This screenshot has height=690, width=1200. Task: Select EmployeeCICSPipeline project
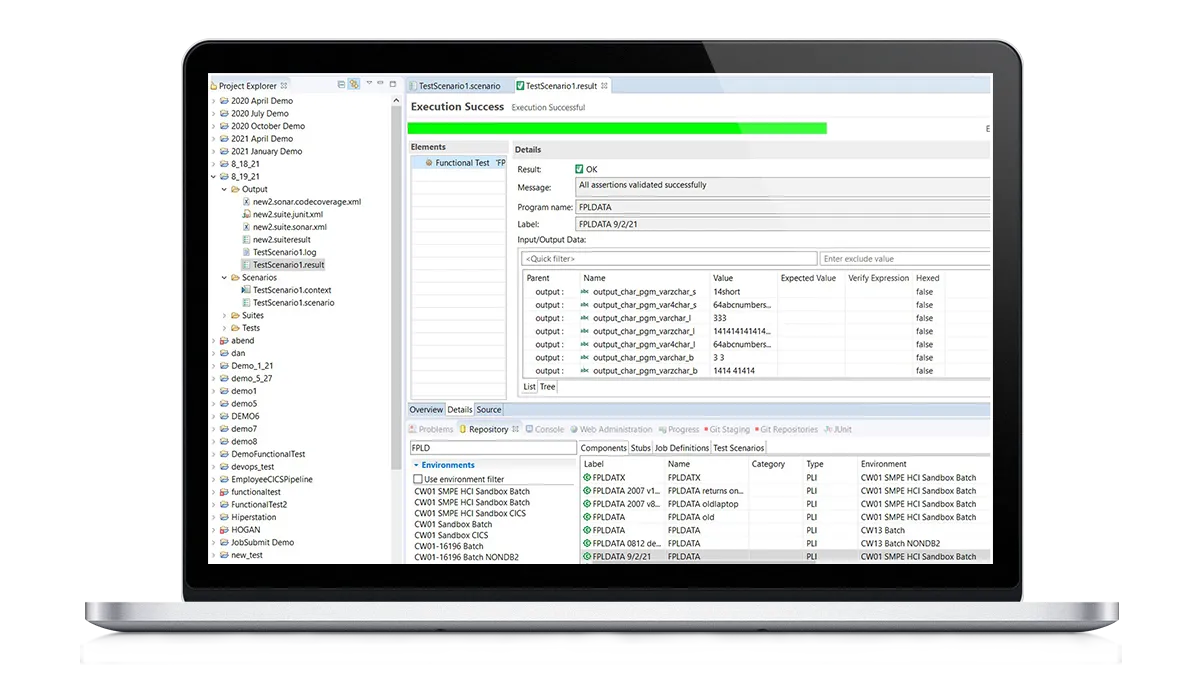pos(272,479)
